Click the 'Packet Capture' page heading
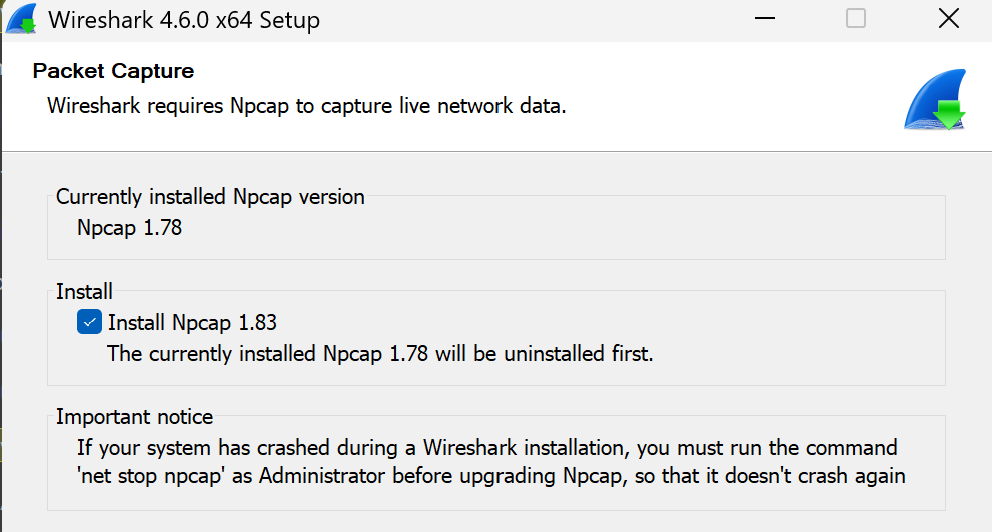The image size is (992, 532). 113,71
